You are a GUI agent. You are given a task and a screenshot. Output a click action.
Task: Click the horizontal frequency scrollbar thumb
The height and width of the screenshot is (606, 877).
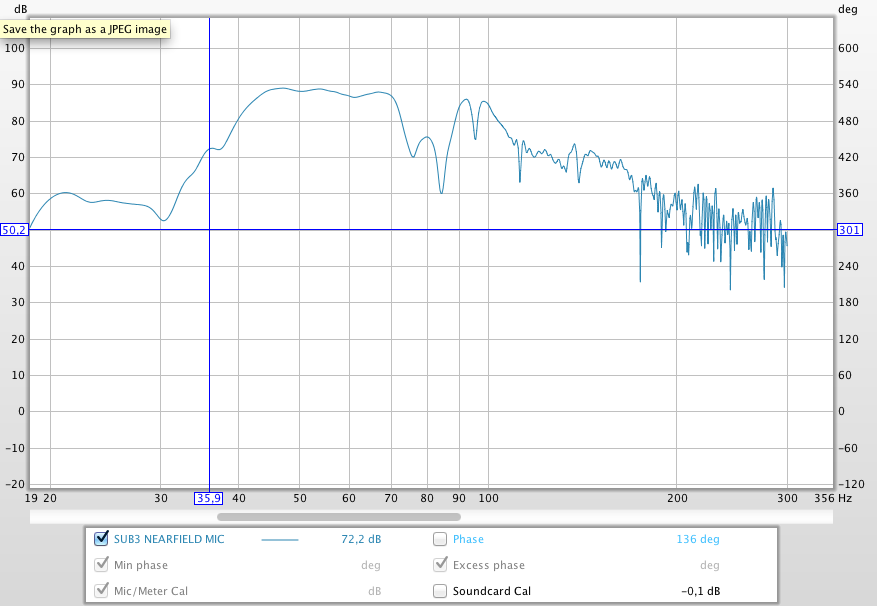tap(339, 517)
